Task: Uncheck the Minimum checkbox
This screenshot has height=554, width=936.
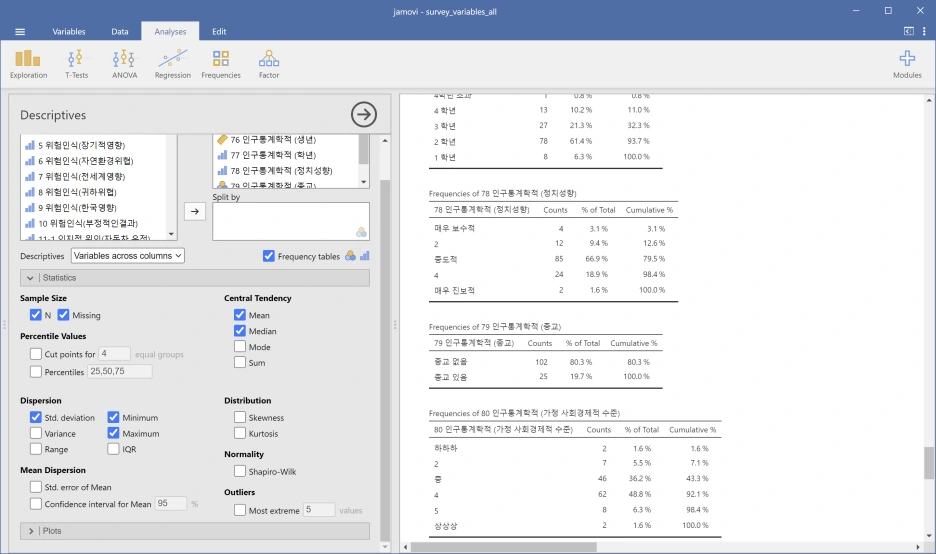Action: pos(113,417)
